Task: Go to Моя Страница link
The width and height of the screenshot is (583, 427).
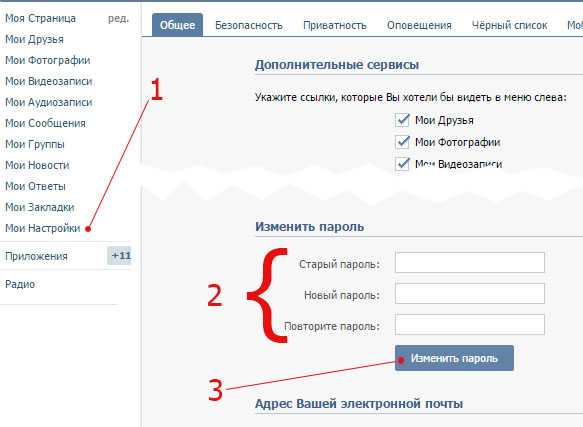Action: [x=41, y=18]
